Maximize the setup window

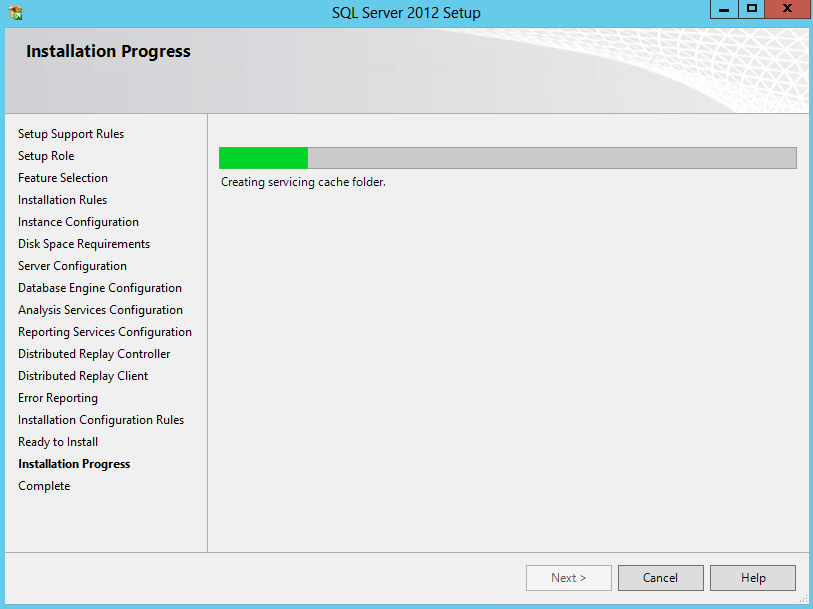tap(752, 9)
